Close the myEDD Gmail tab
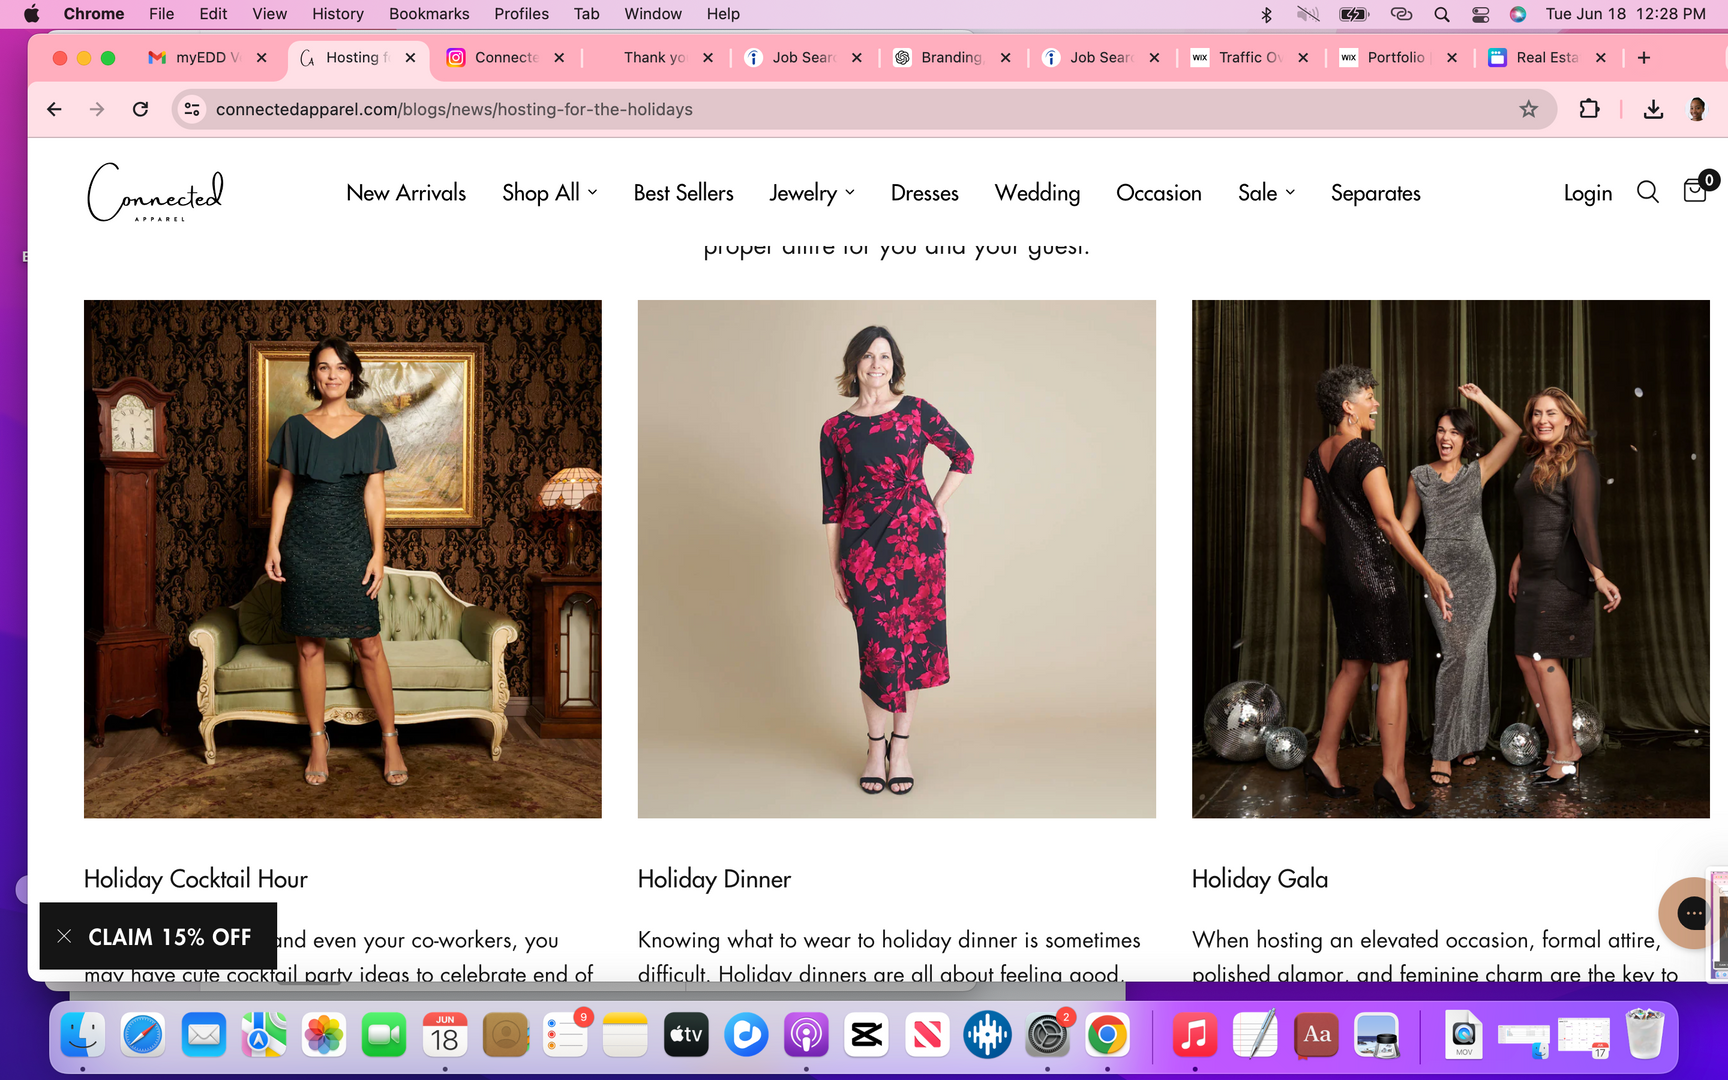This screenshot has height=1080, width=1728. [x=261, y=58]
